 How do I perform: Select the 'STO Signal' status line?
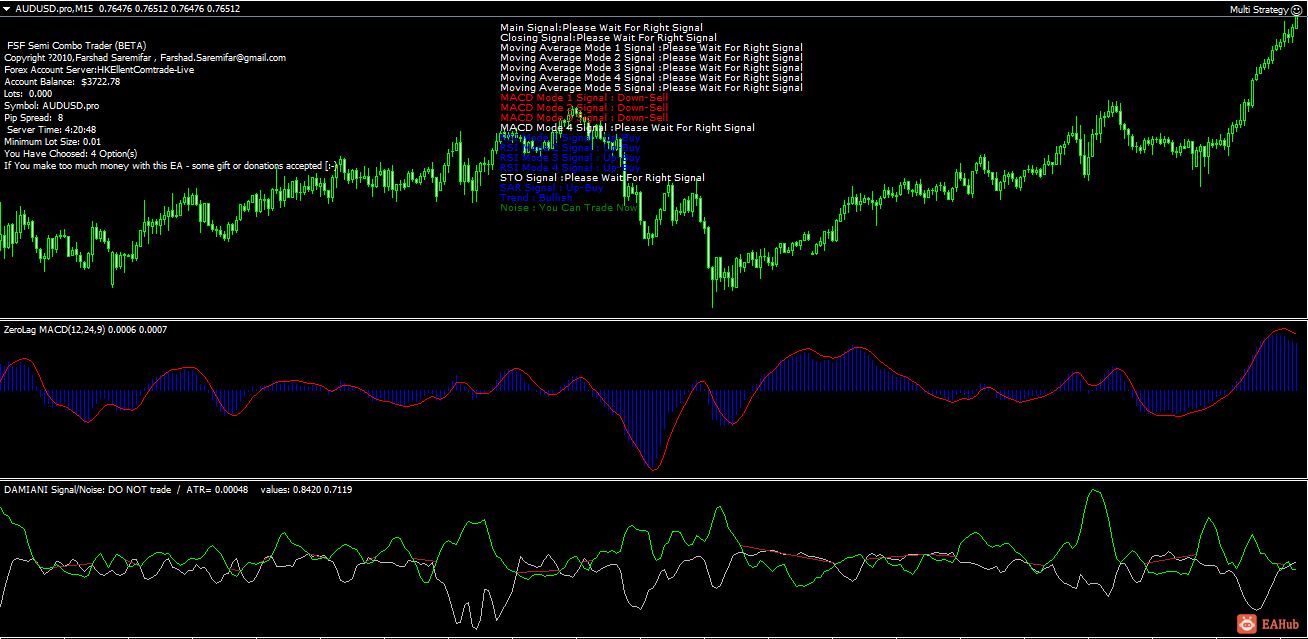point(602,178)
